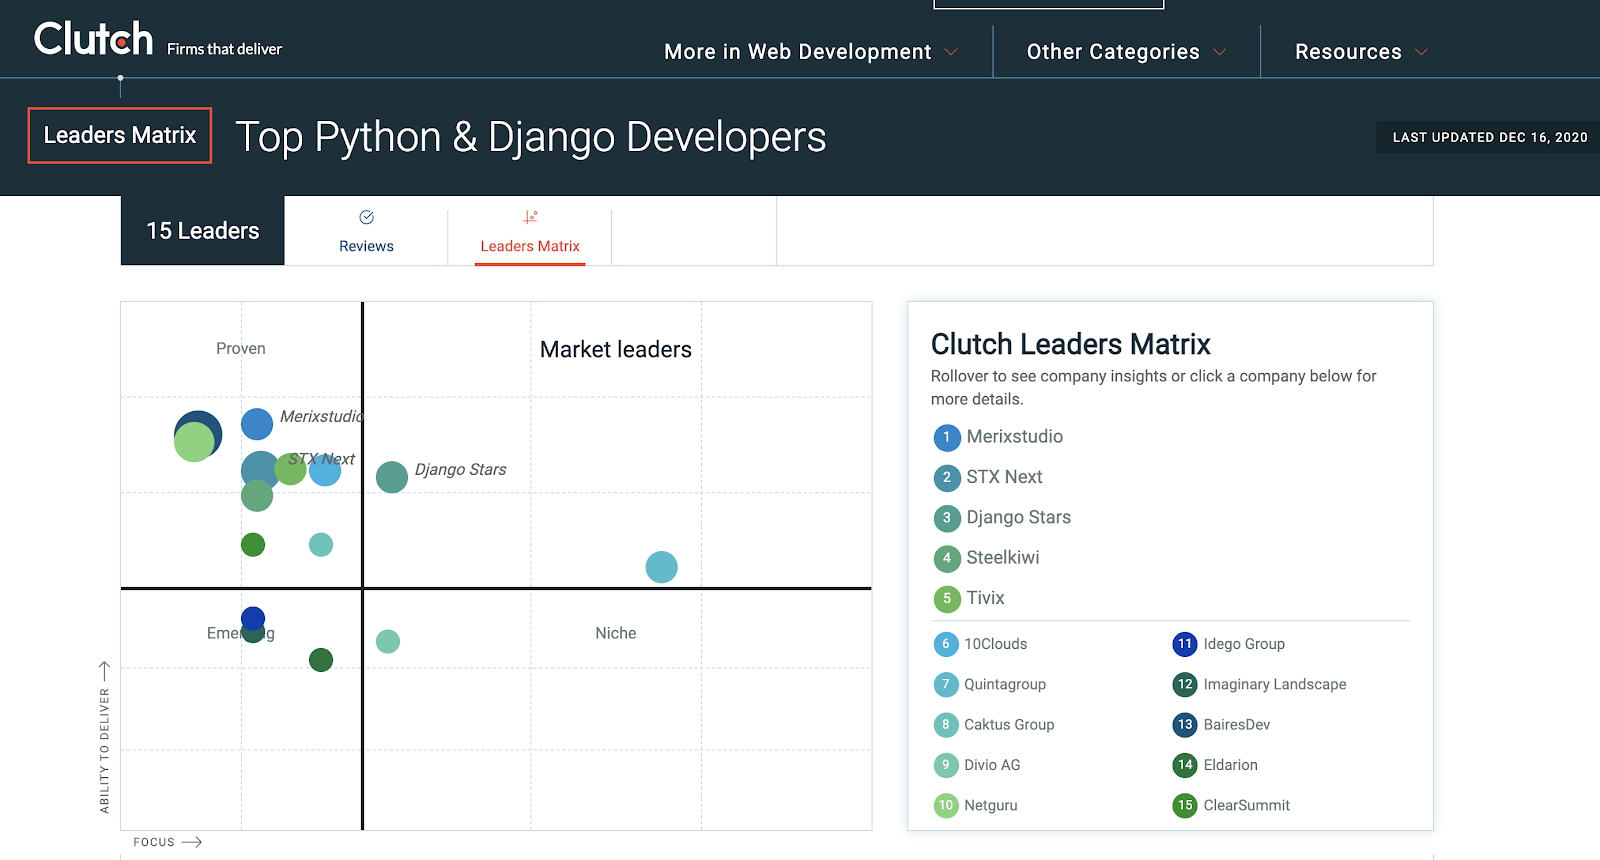1600x860 pixels.
Task: Open the 10Clouds company link
Action: click(x=995, y=644)
